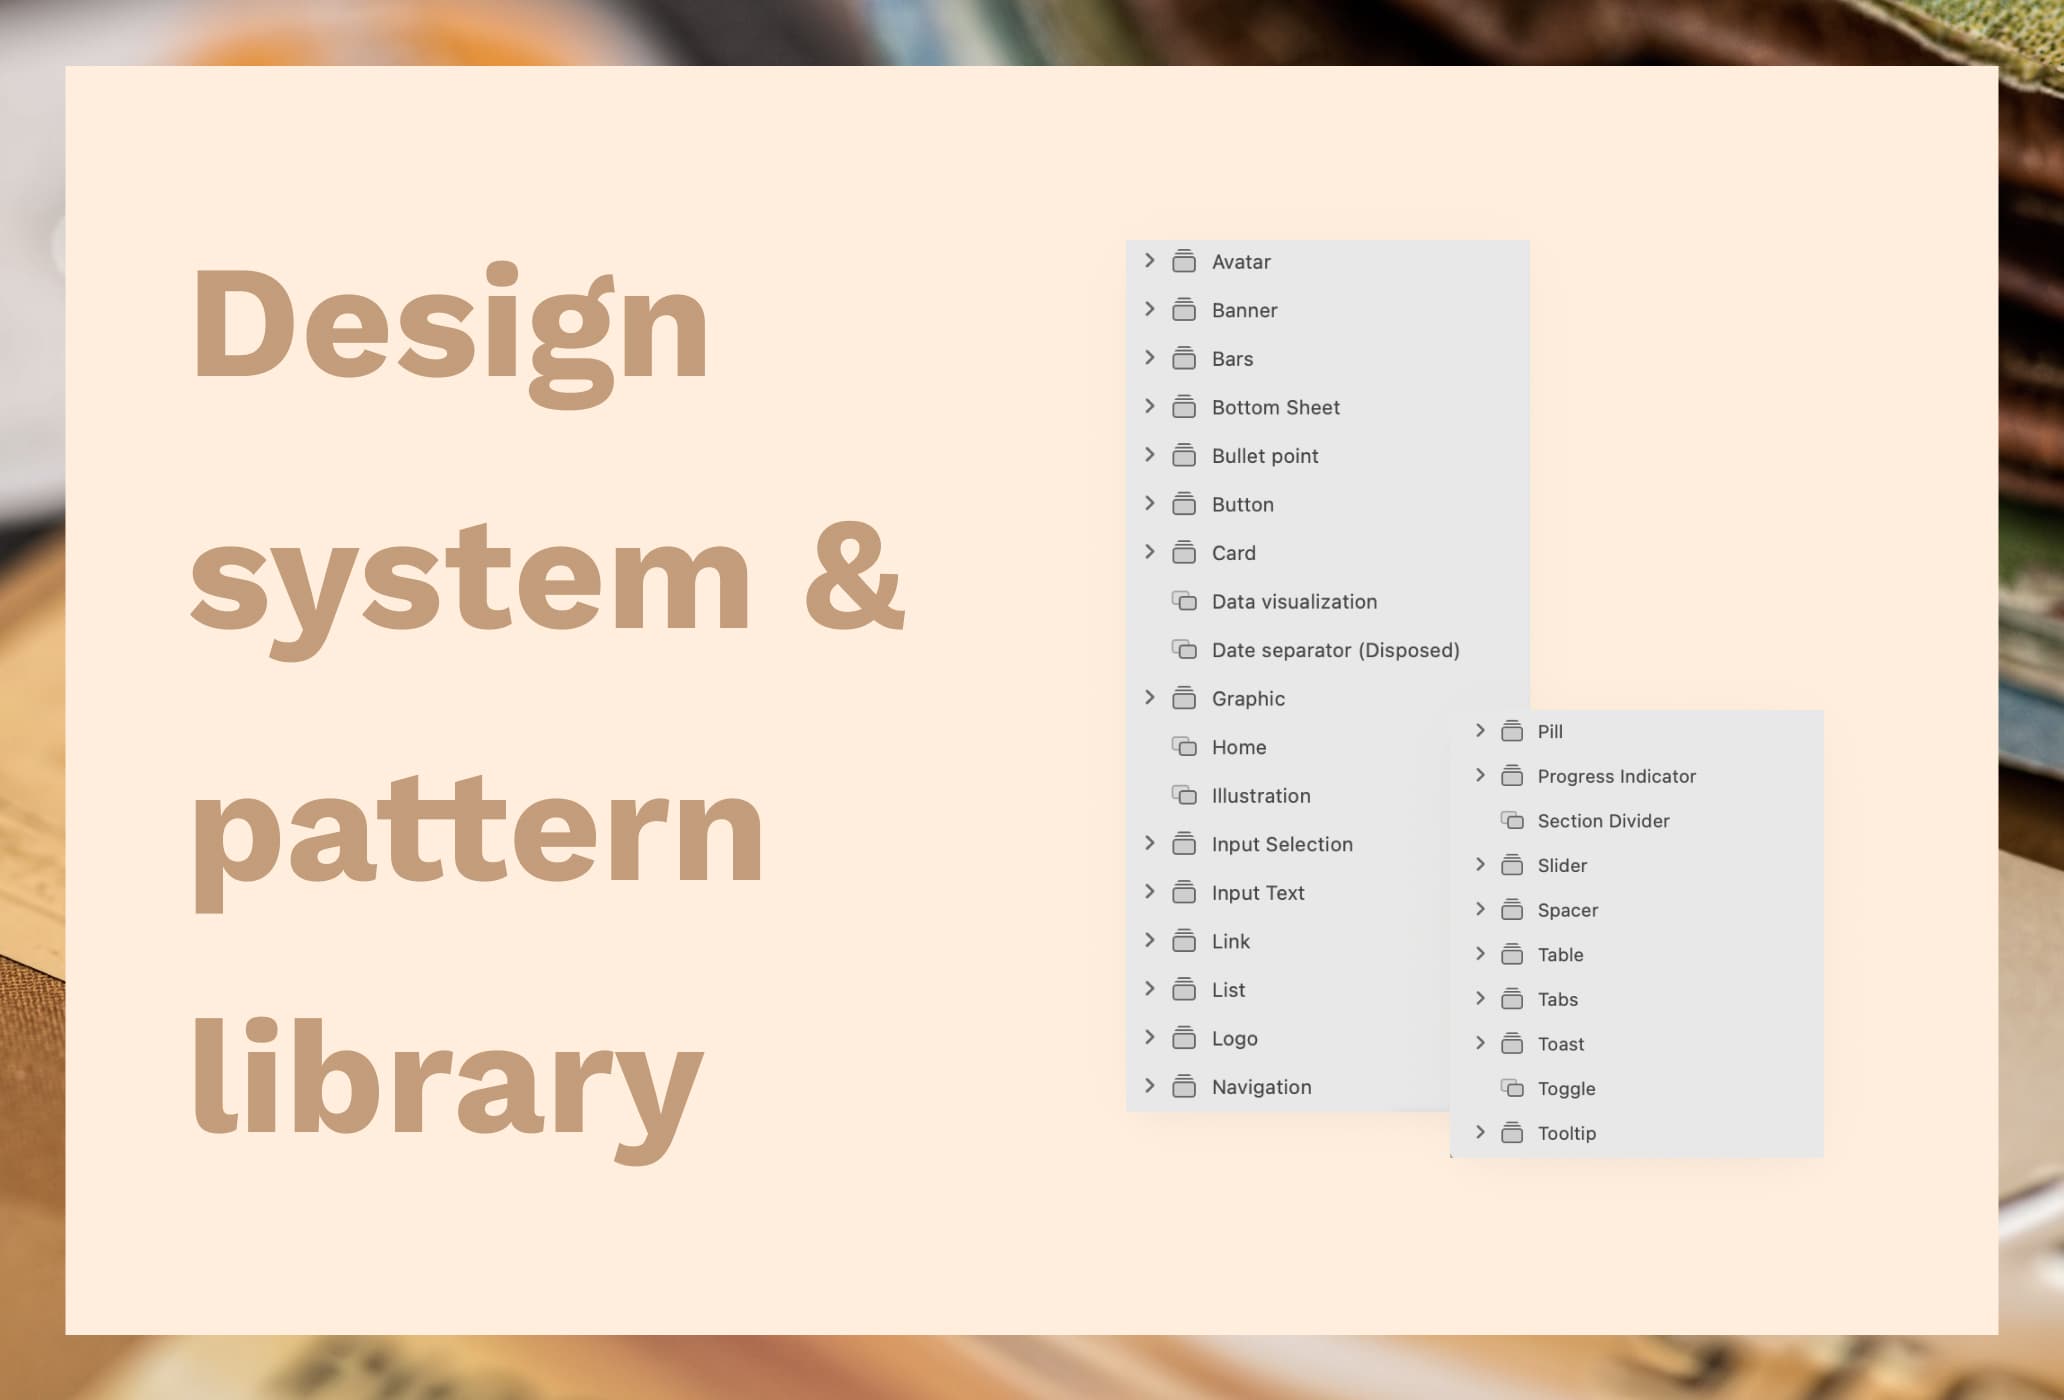Viewport: 2064px width, 1400px height.
Task: Expand the Banner group chevron
Action: click(1150, 309)
